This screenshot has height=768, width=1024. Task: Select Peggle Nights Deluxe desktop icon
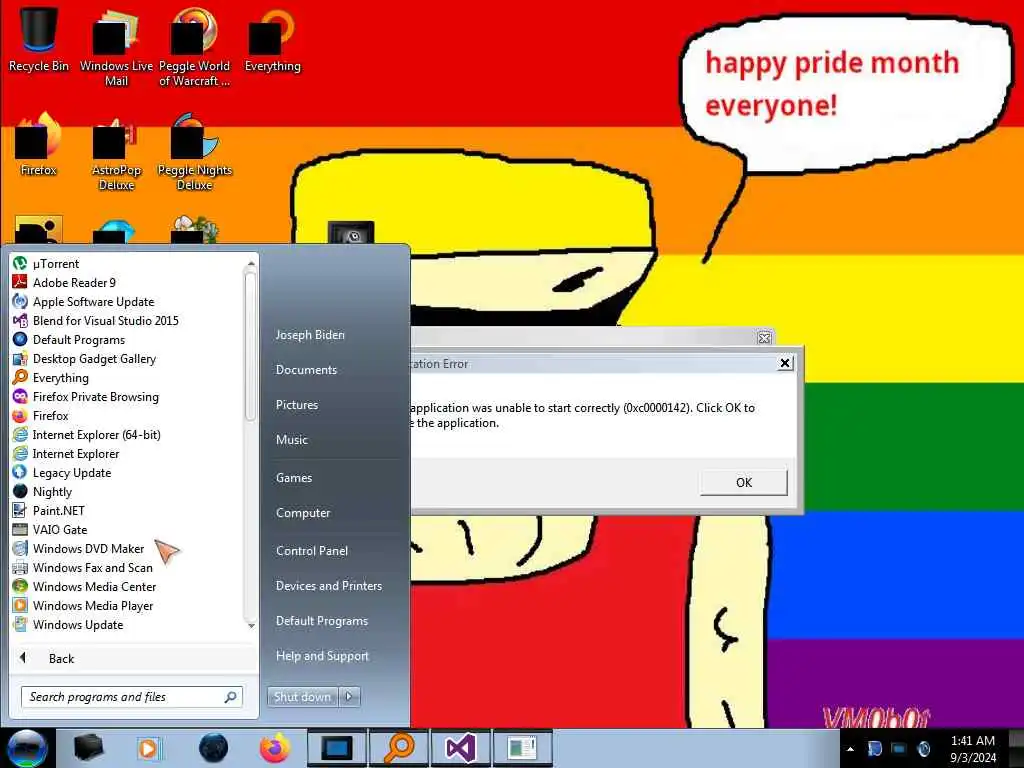point(194,152)
